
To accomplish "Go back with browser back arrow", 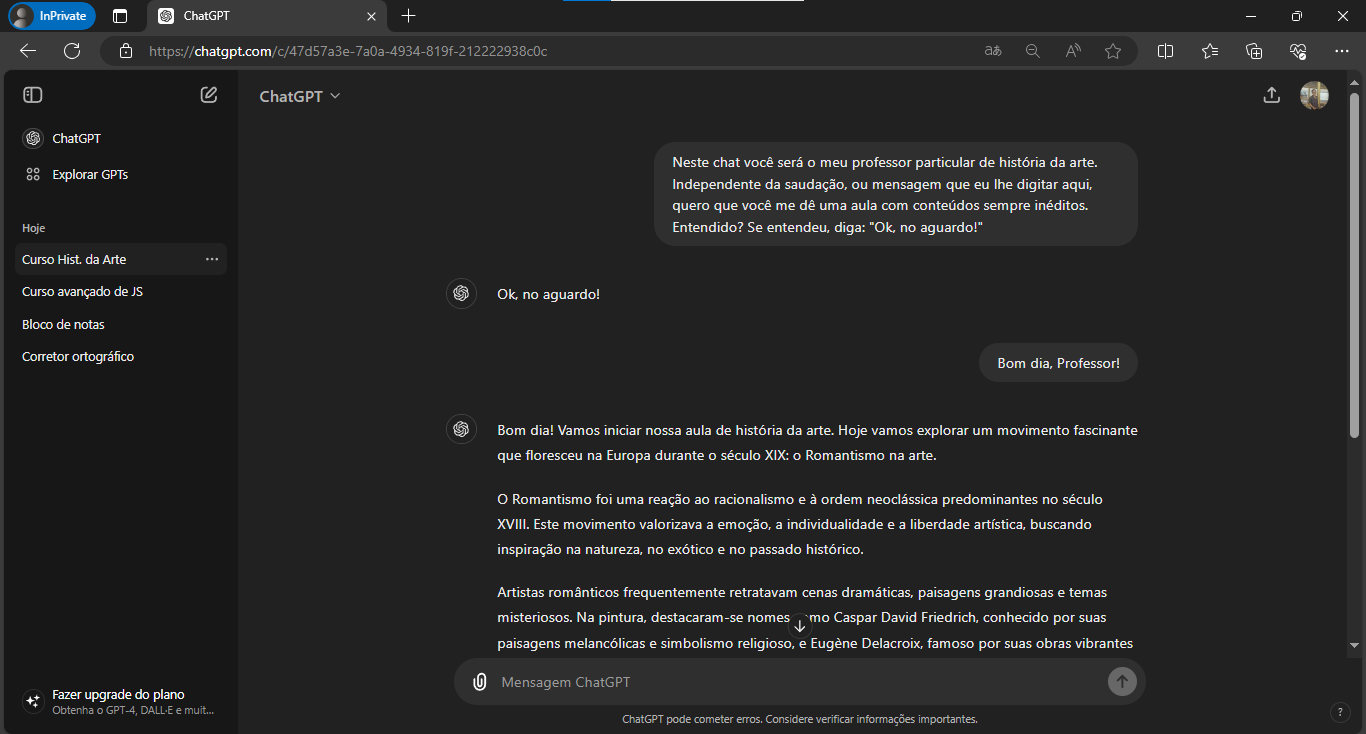I will tap(28, 51).
